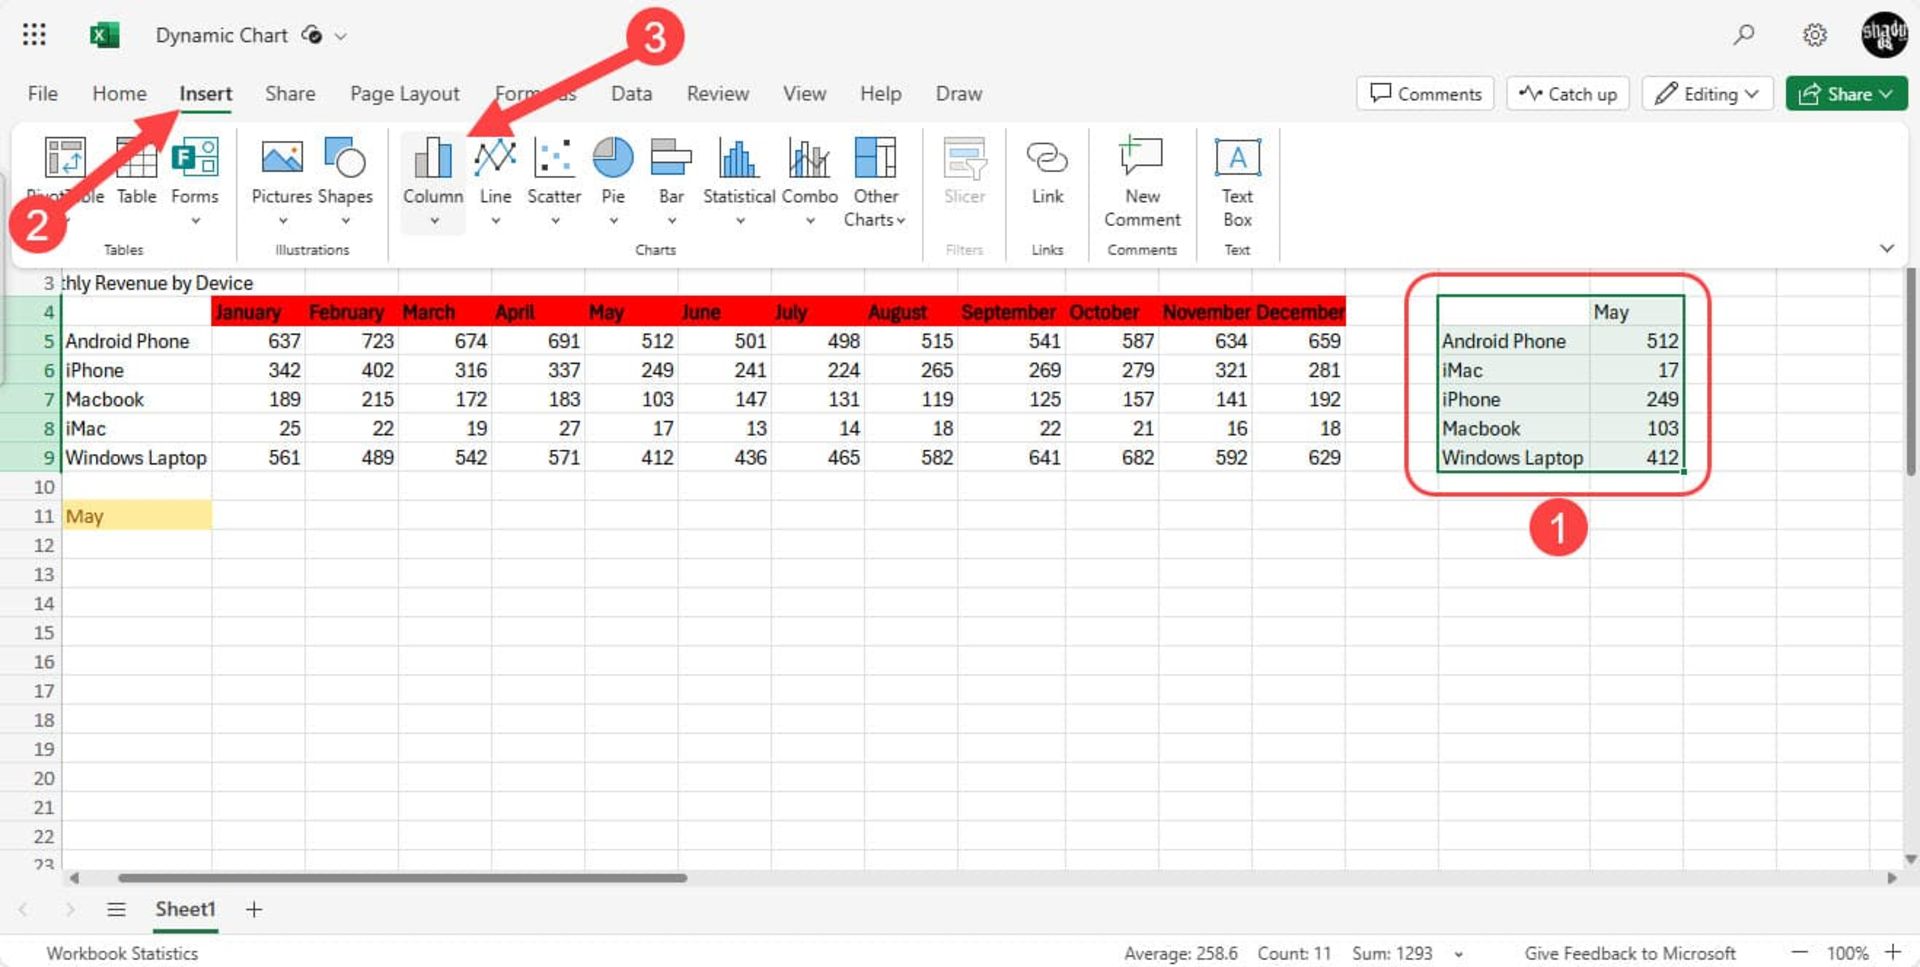Open the View tab
This screenshot has width=1920, height=967.
pos(804,93)
